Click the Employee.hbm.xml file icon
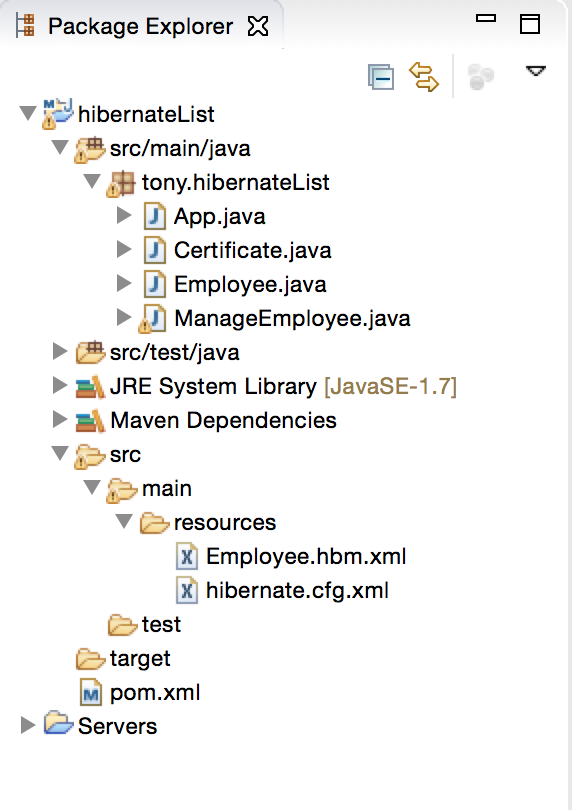 pos(187,556)
